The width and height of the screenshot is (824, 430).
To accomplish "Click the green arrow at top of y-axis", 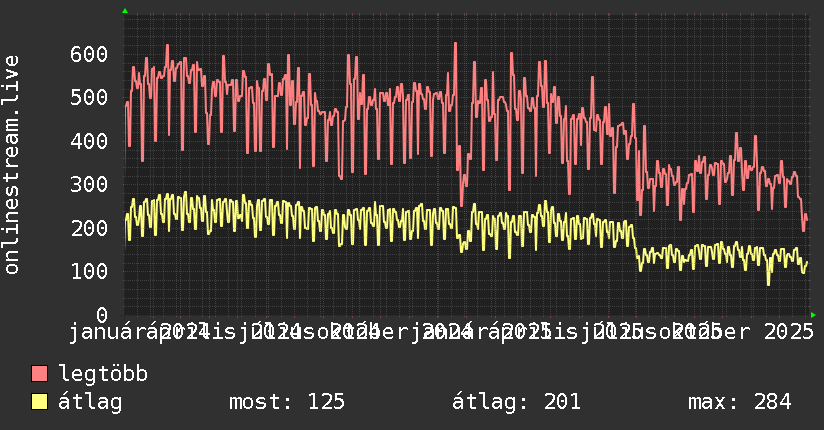I will 125,11.
